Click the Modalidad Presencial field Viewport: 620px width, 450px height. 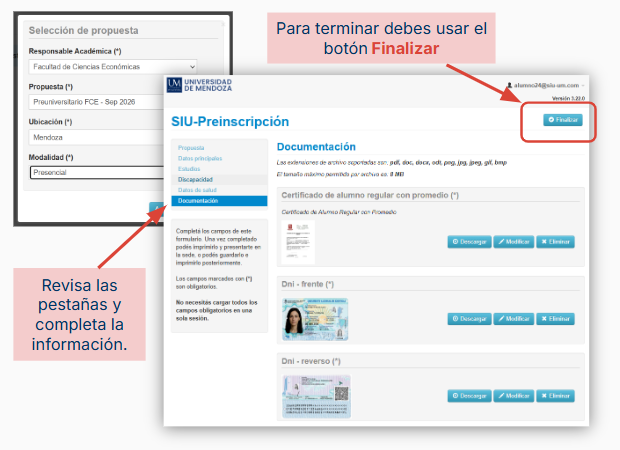pos(97,172)
